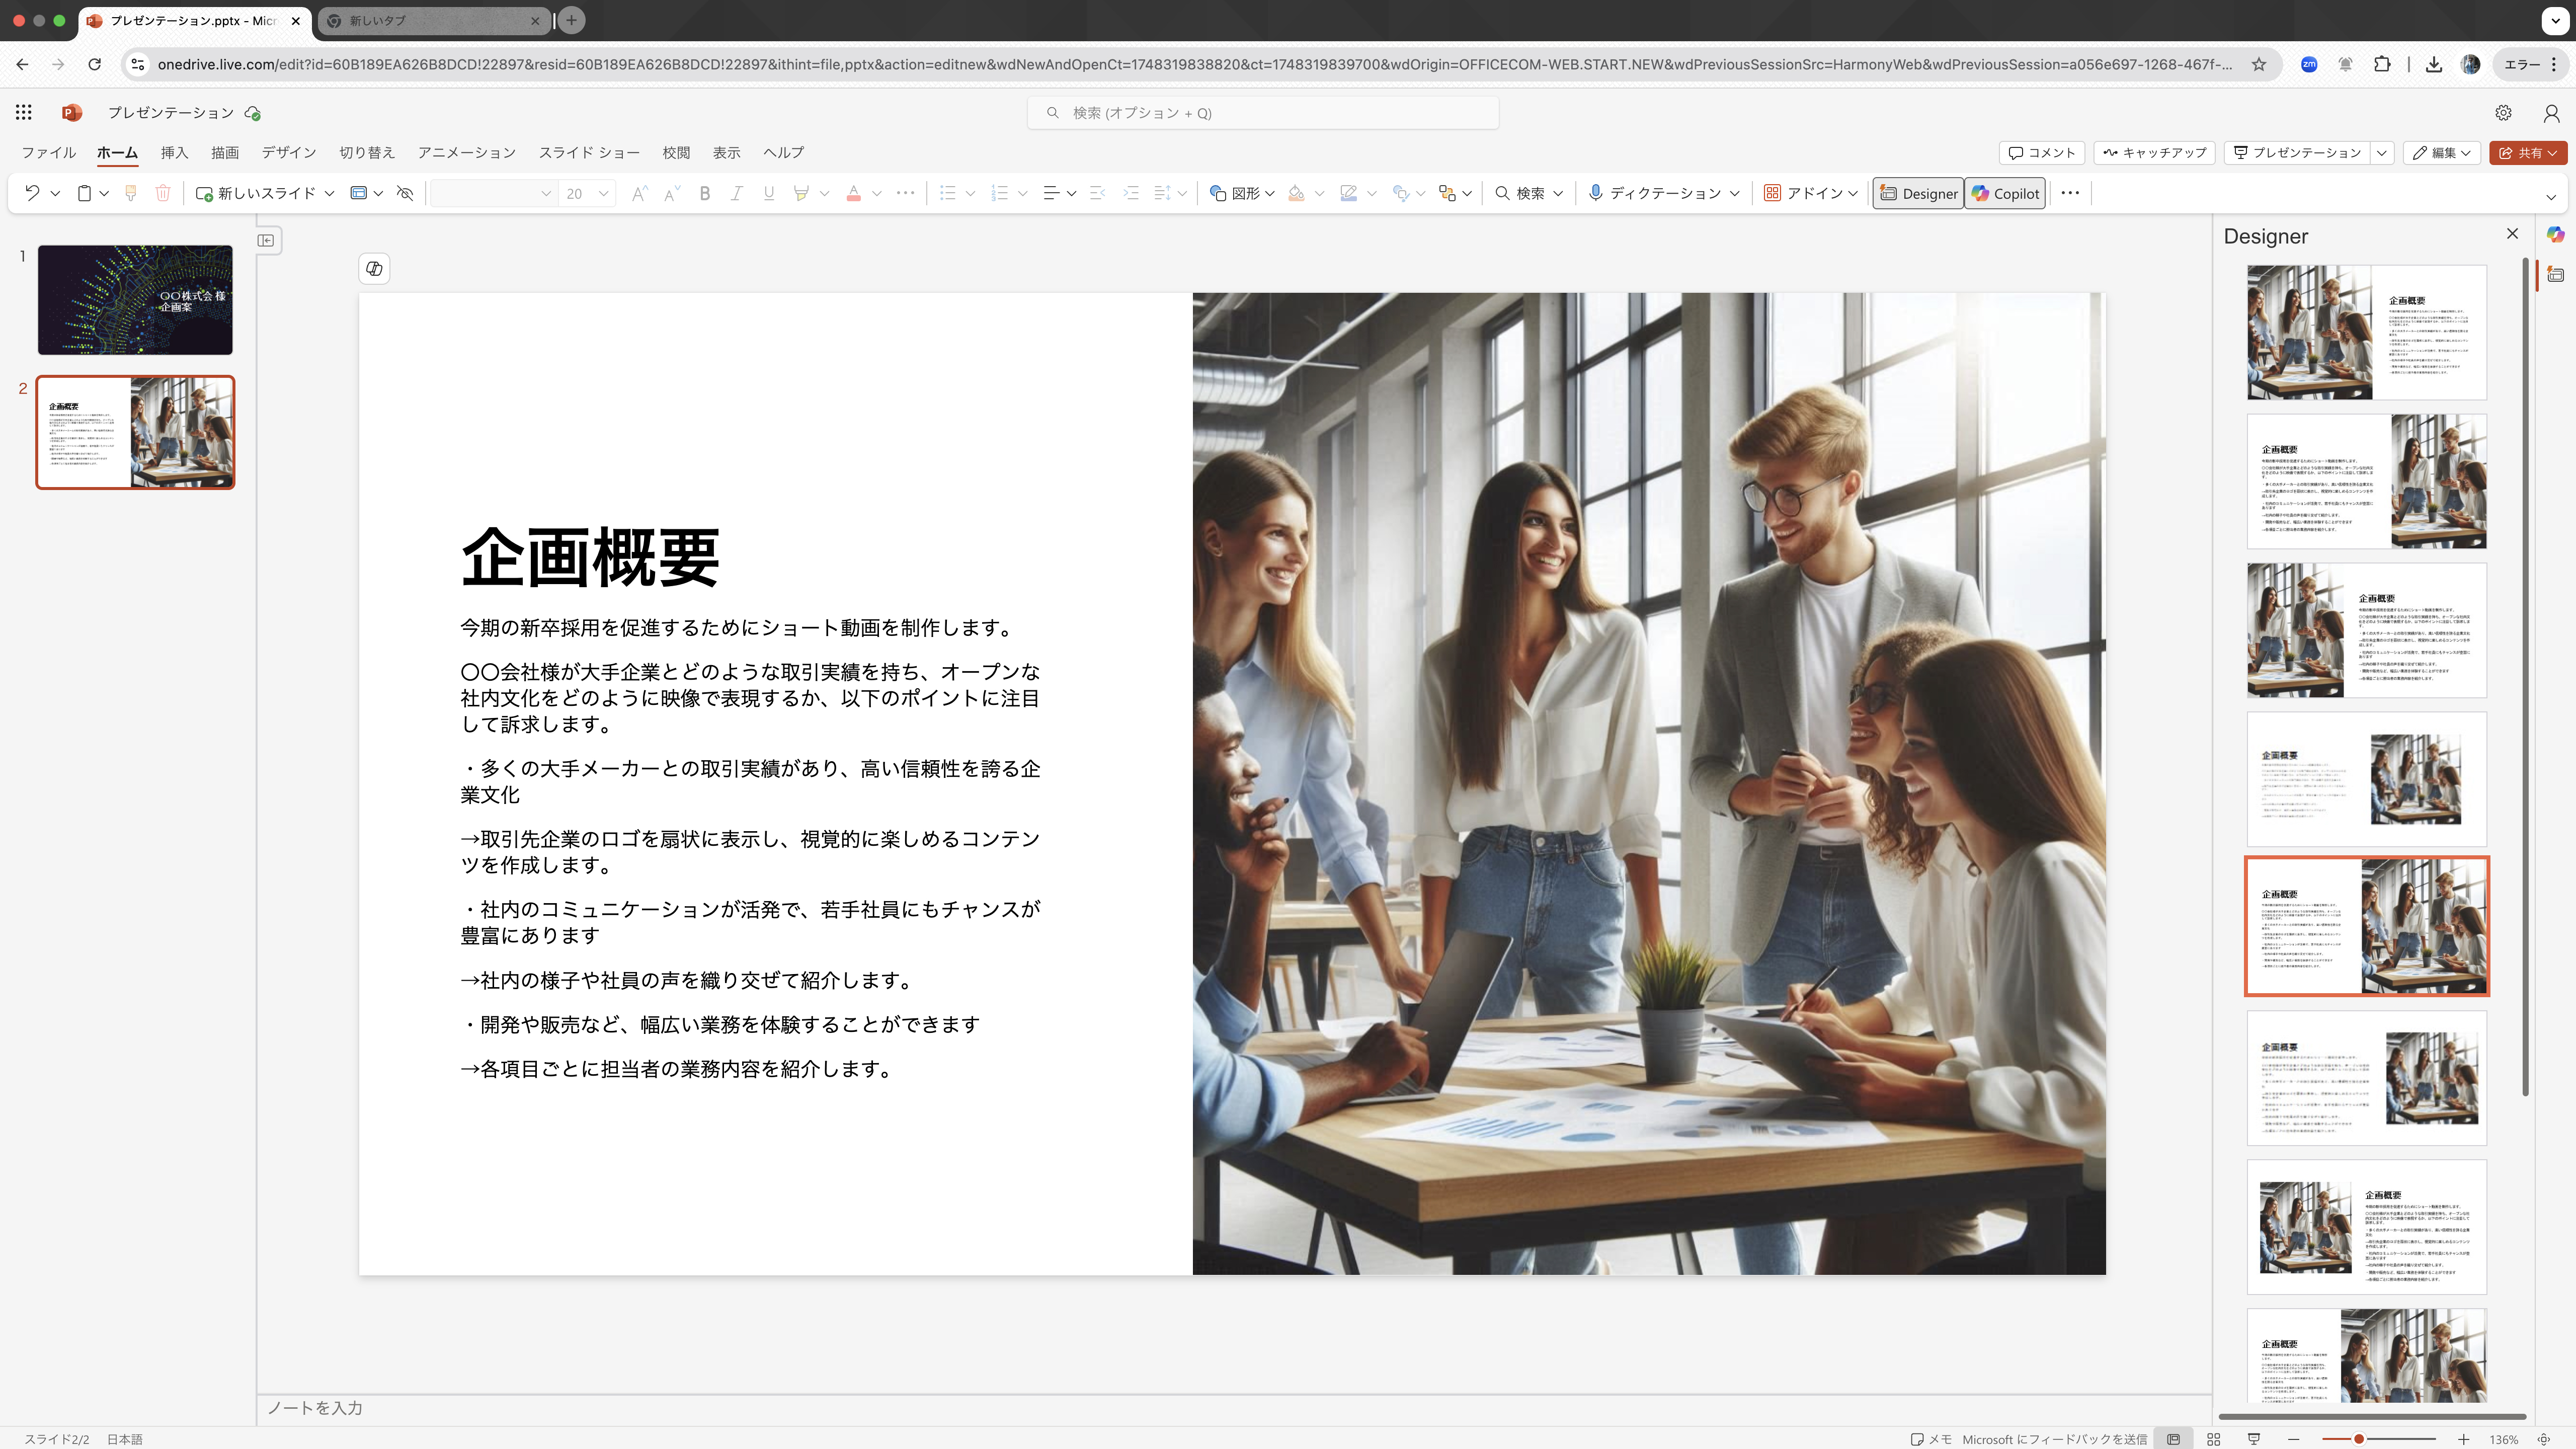Open the デザイン ribbon tab

point(289,152)
